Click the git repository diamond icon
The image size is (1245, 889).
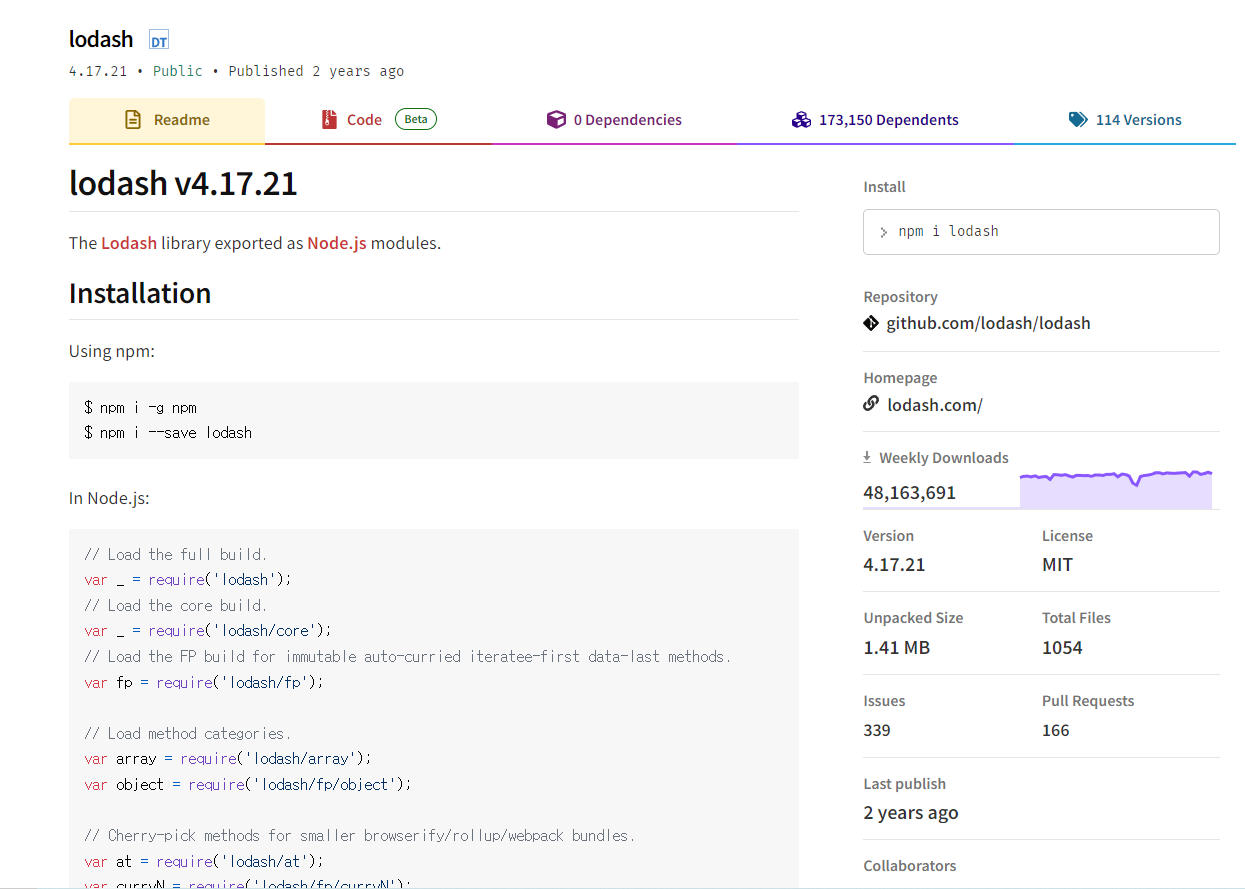pos(871,323)
